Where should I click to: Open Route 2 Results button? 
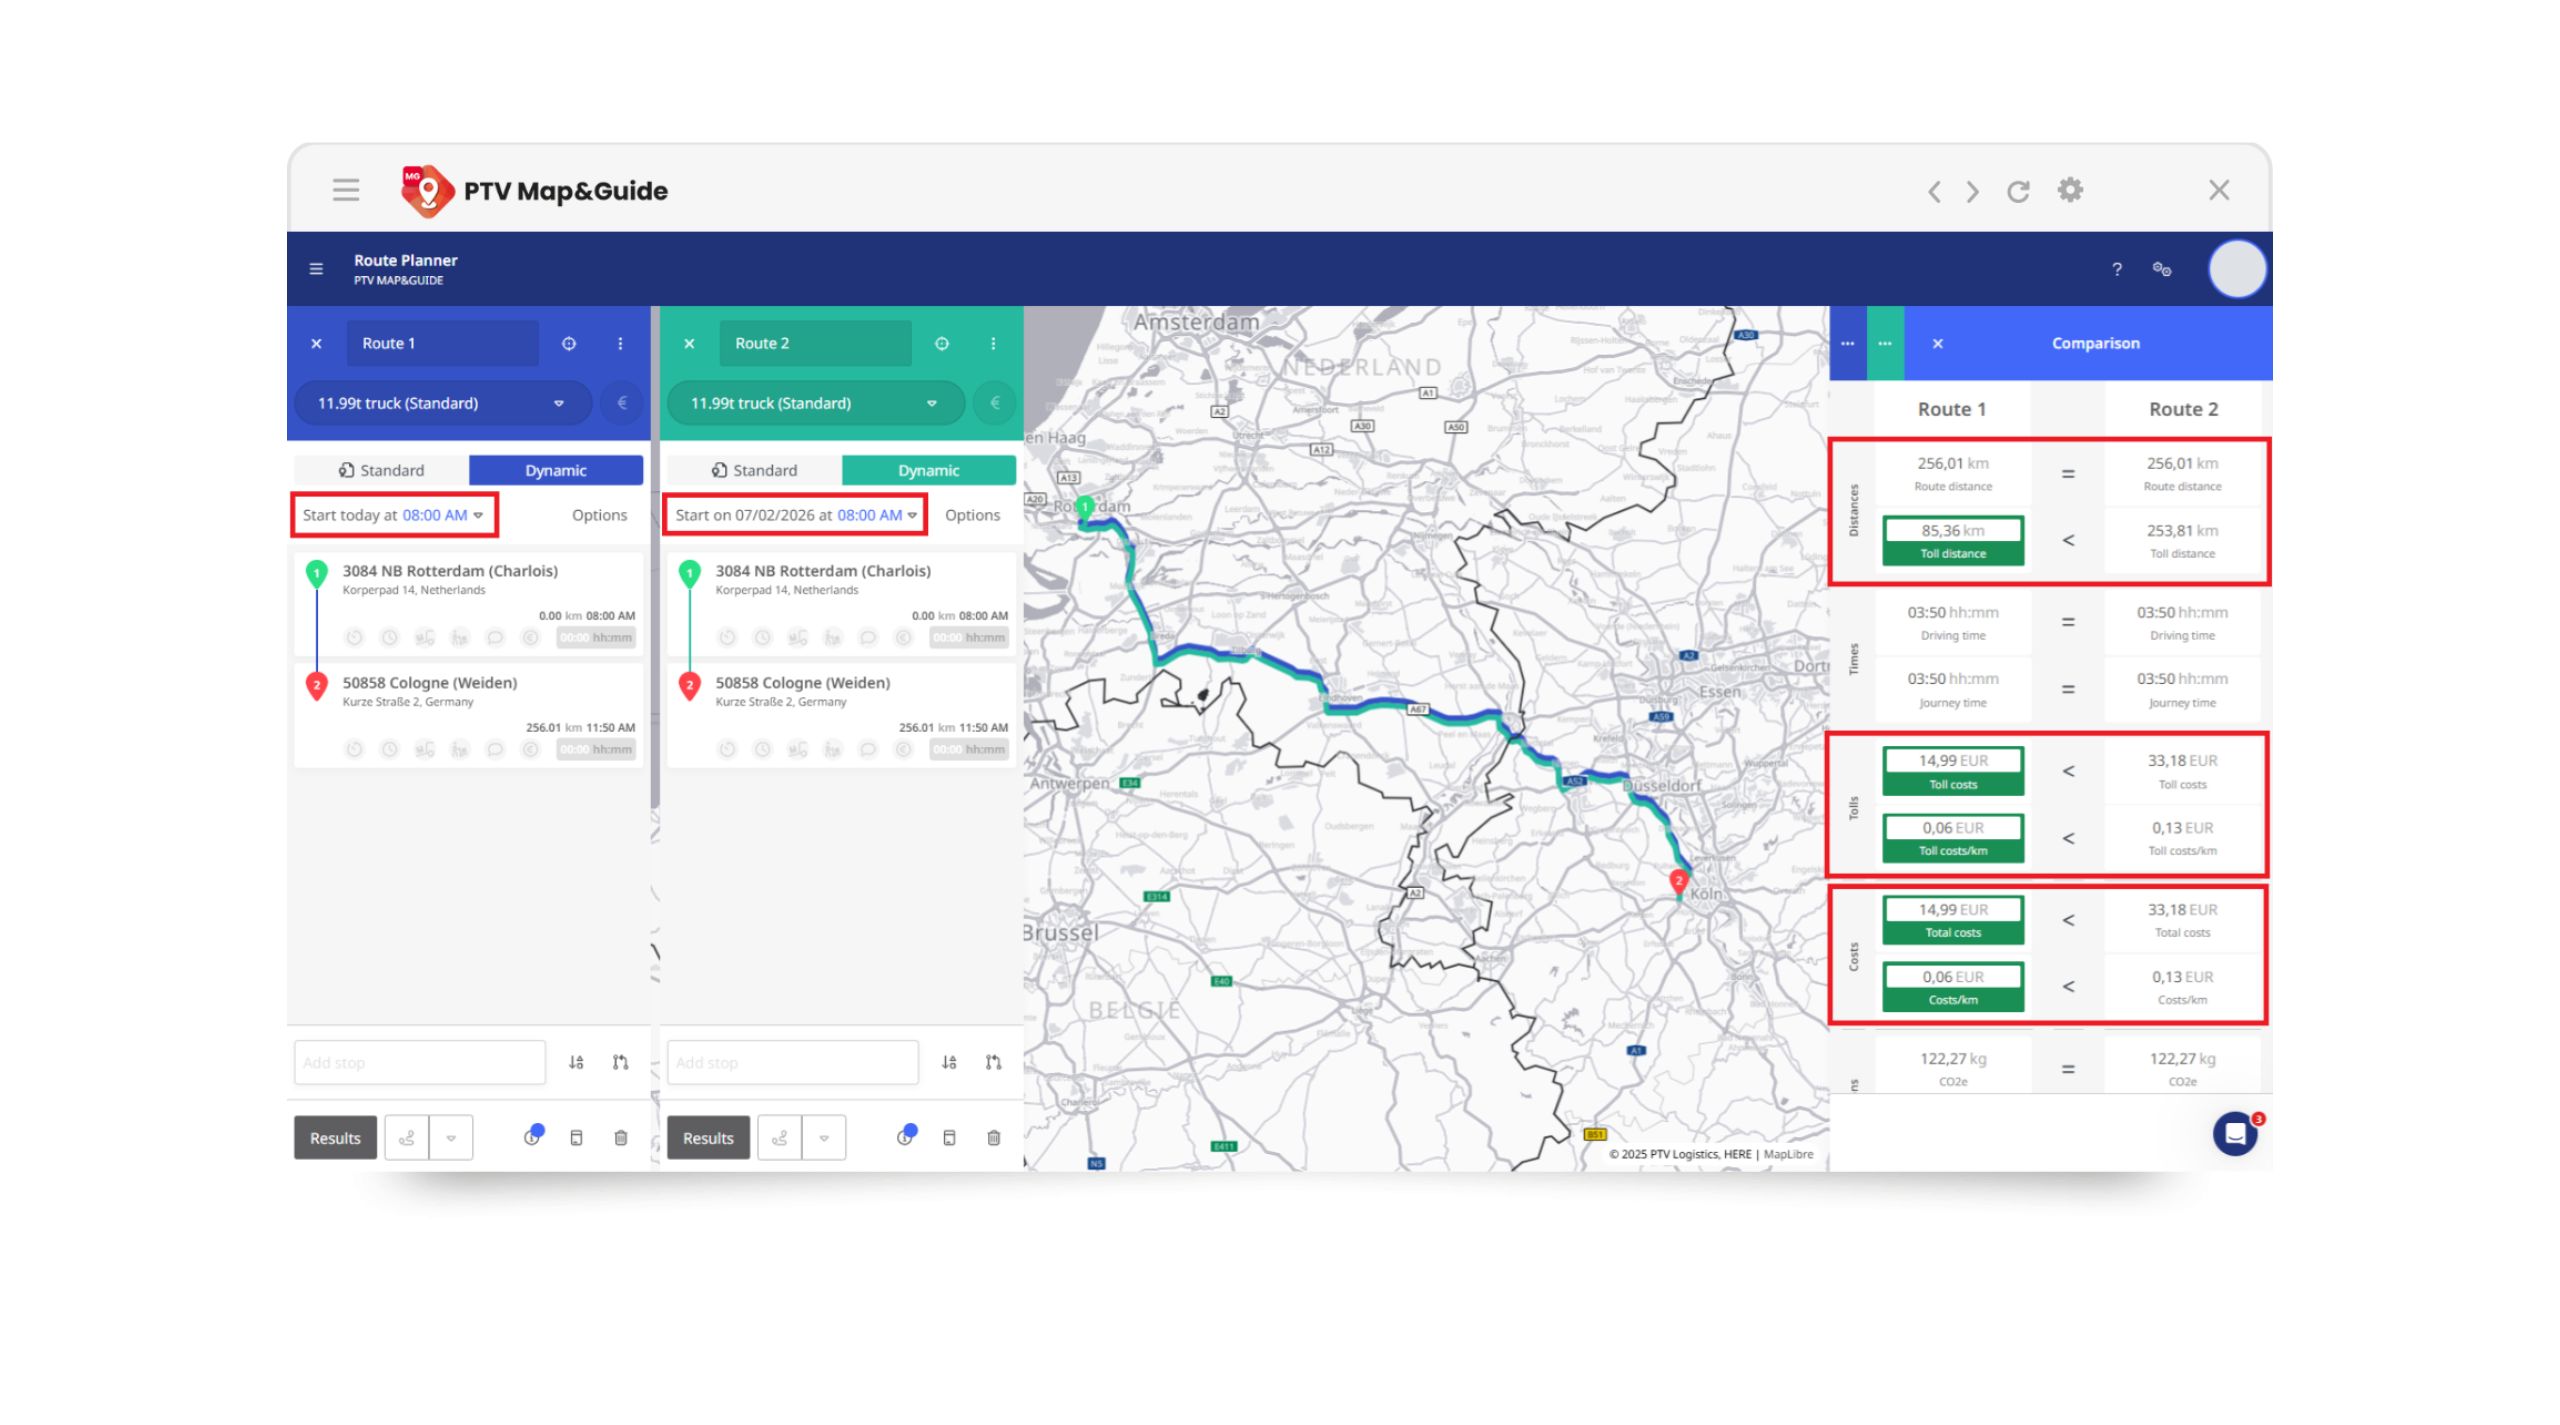point(708,1138)
